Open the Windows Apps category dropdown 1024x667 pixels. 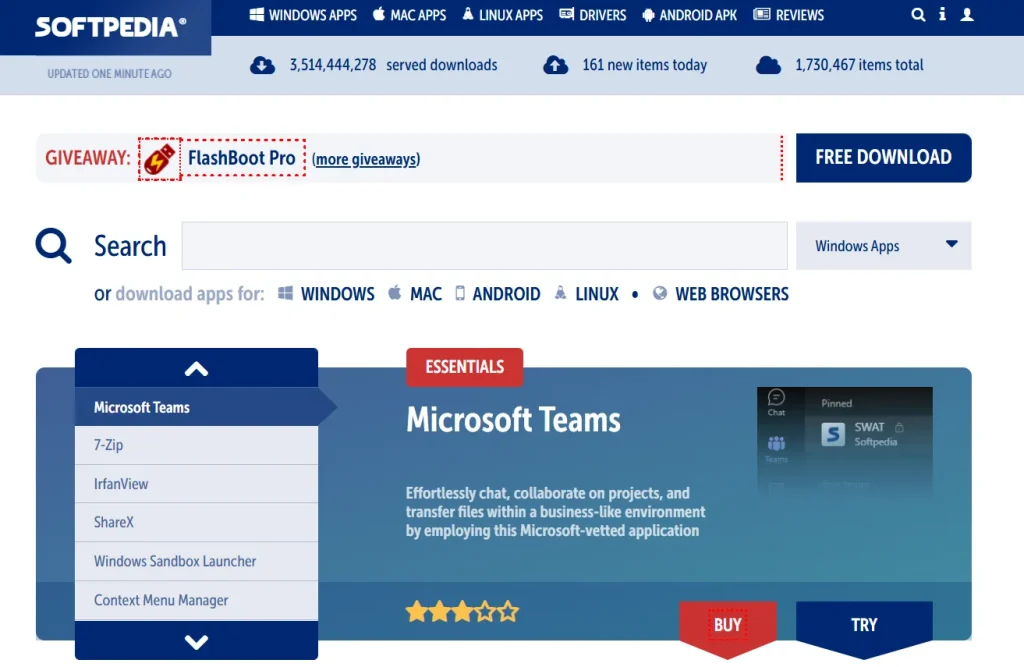884,246
